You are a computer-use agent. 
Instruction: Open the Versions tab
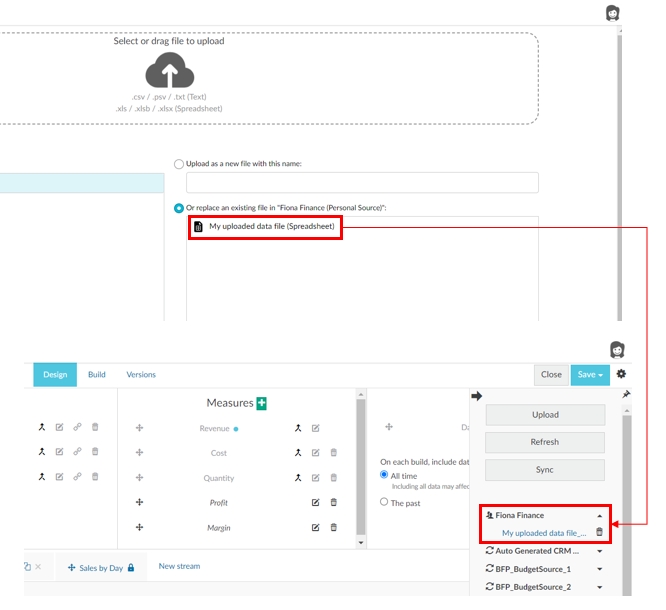141,375
